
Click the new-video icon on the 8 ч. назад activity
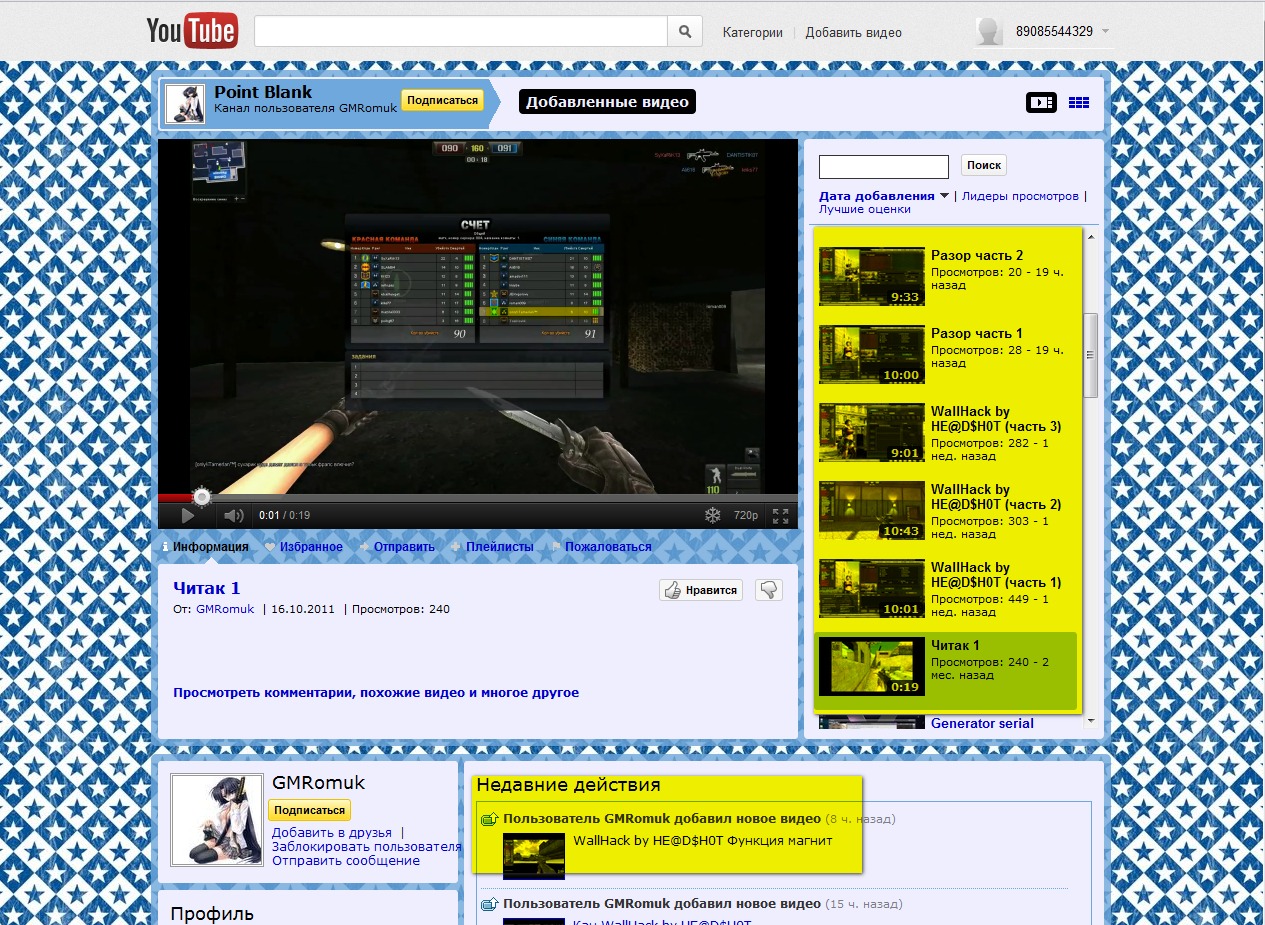click(489, 819)
